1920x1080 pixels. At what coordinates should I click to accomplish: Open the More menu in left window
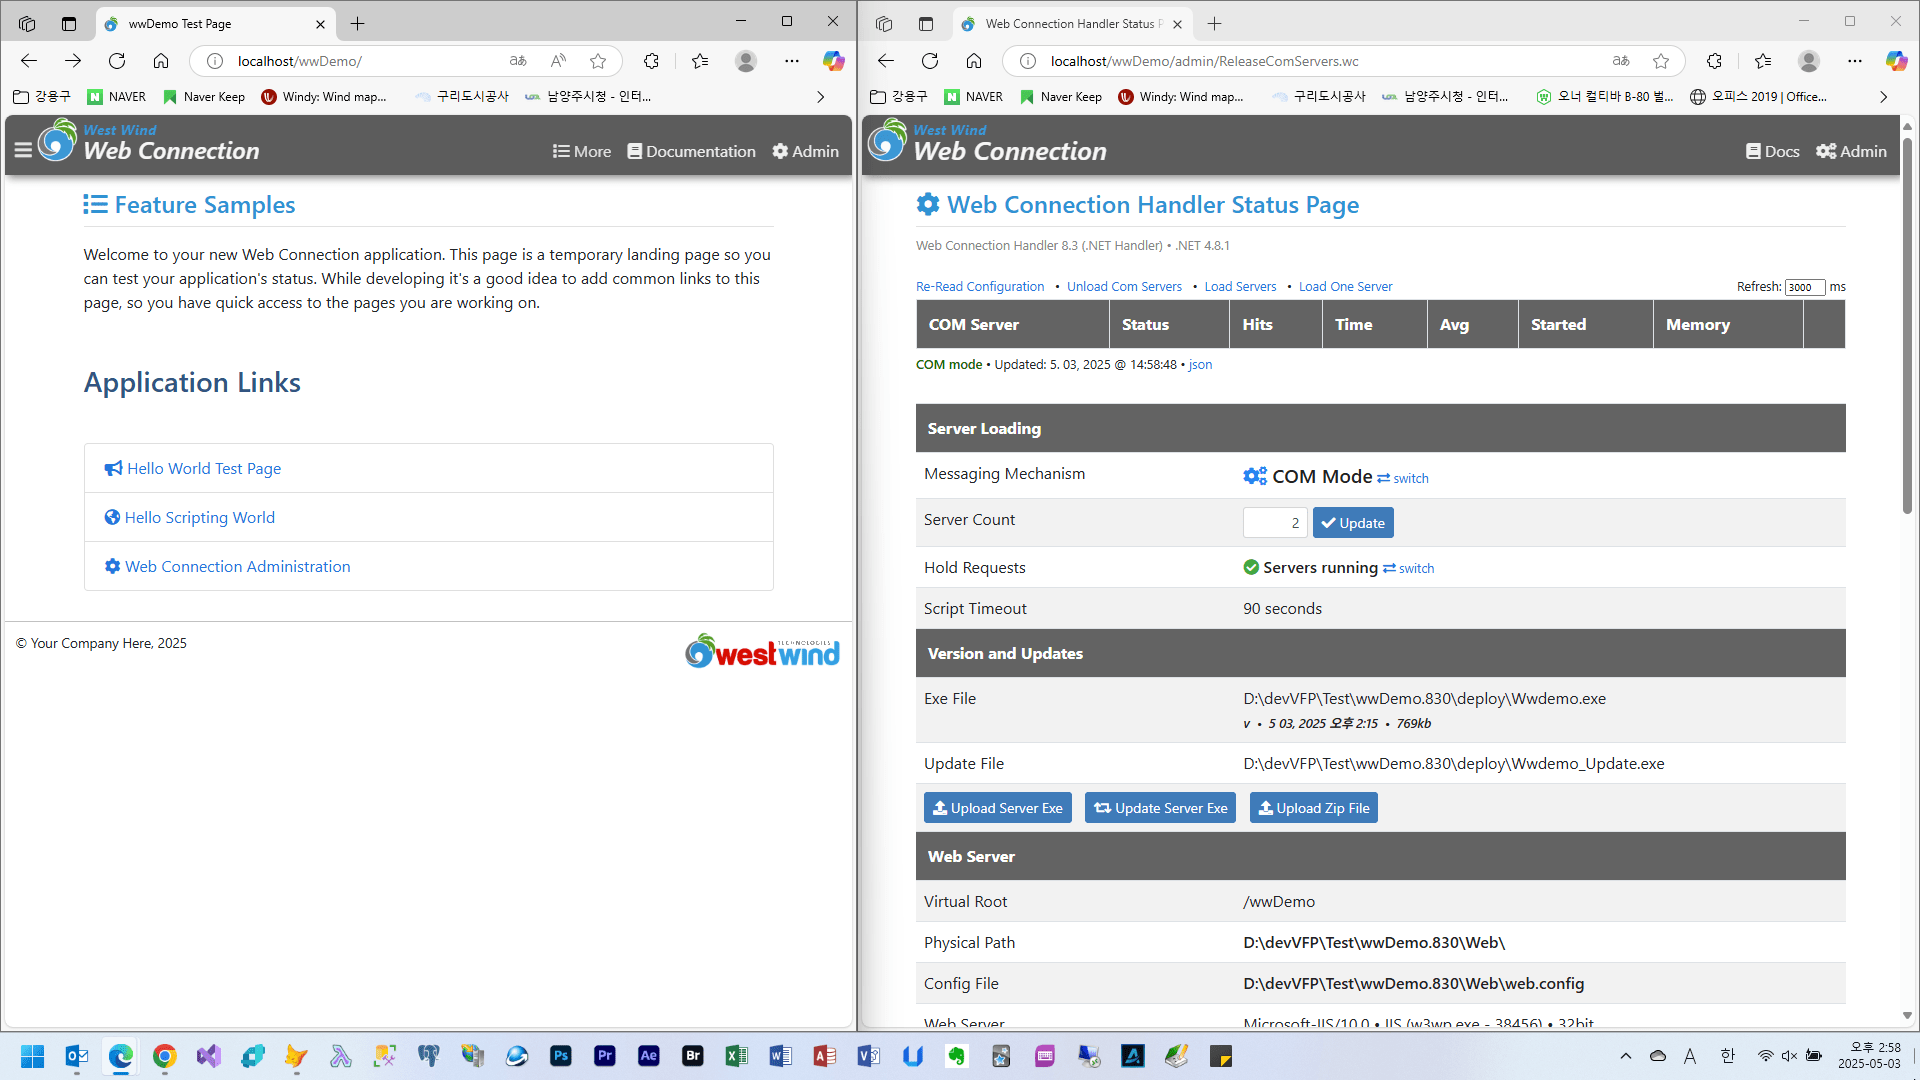click(582, 151)
